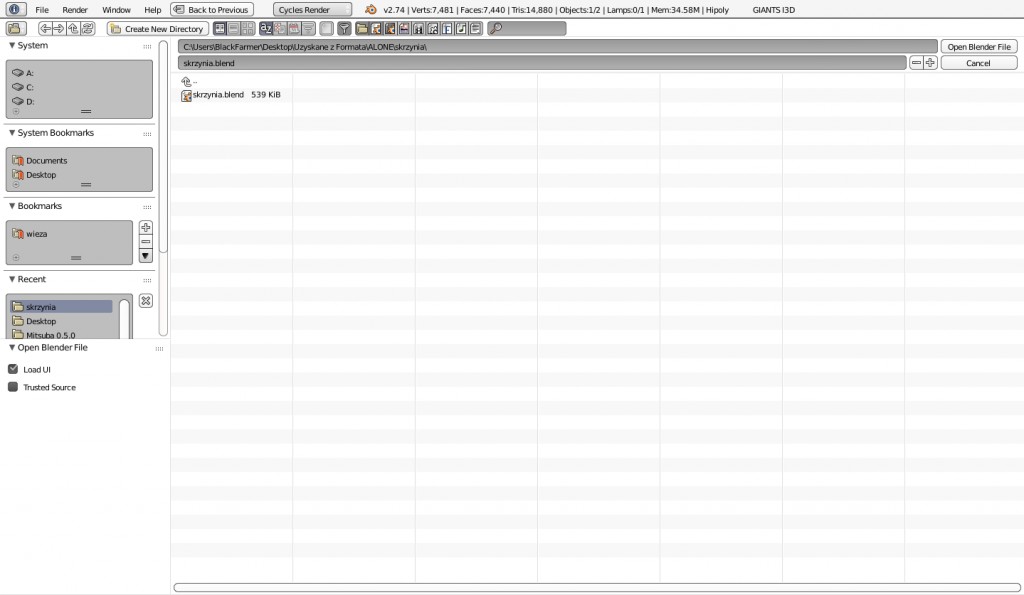Click the Open Blender File button
1024x595 pixels.
[x=978, y=46]
